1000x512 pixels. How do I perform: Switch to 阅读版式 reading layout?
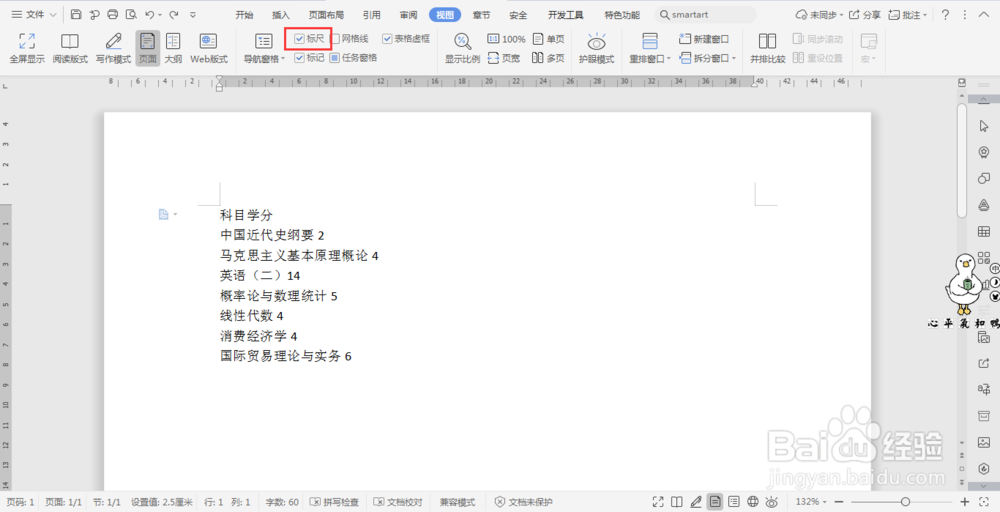[70, 48]
